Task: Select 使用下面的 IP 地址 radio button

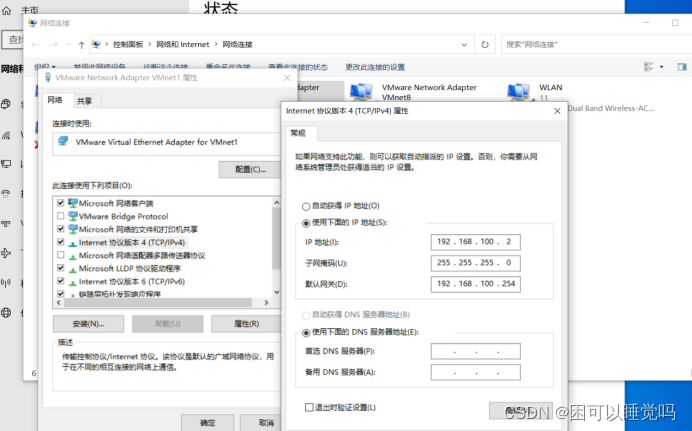Action: coord(305,223)
